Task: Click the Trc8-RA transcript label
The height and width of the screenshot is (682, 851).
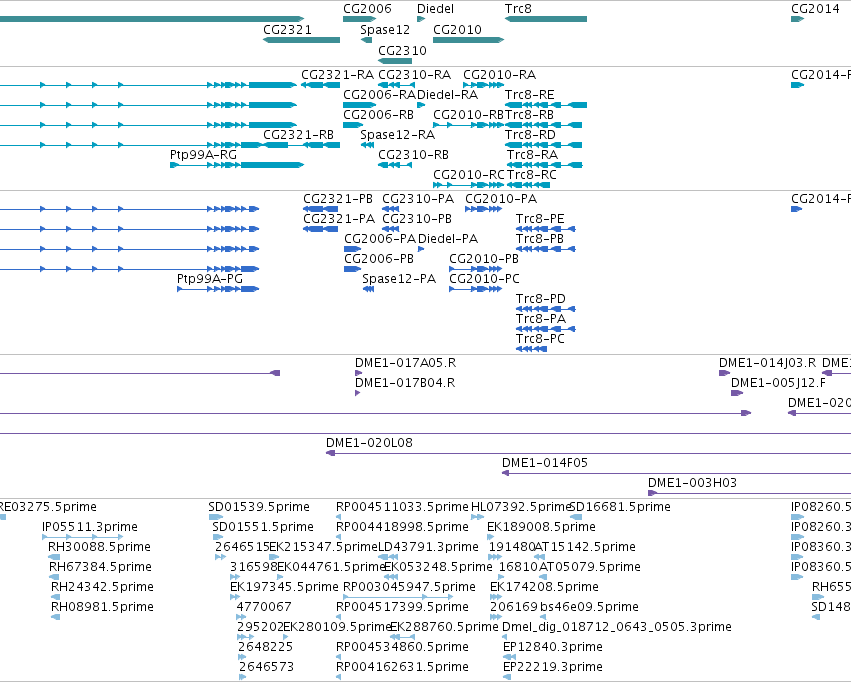Action: pyautogui.click(x=532, y=155)
